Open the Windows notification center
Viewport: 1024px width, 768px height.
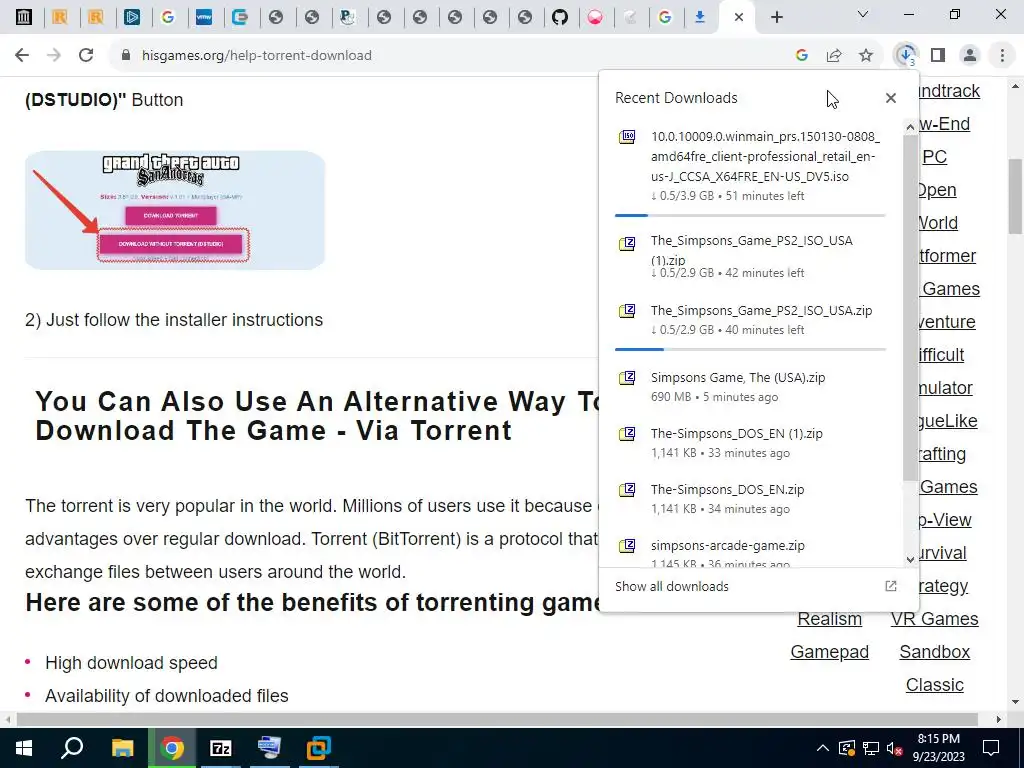point(991,748)
